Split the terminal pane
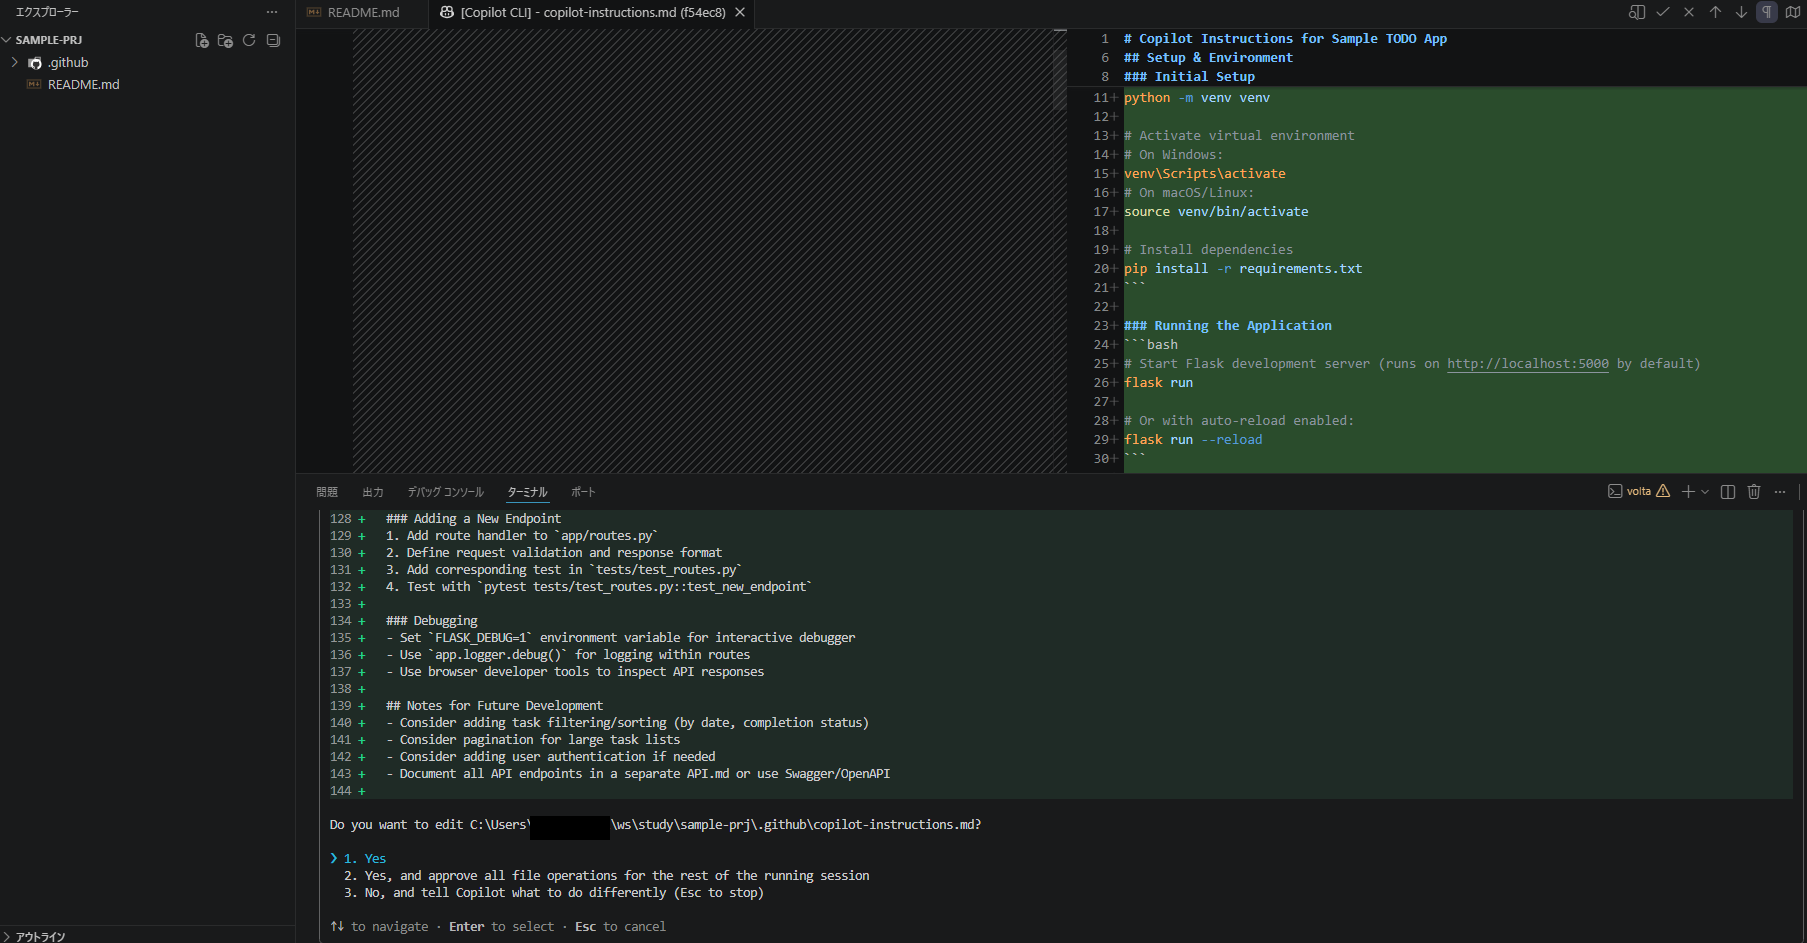The image size is (1807, 943). [x=1728, y=491]
